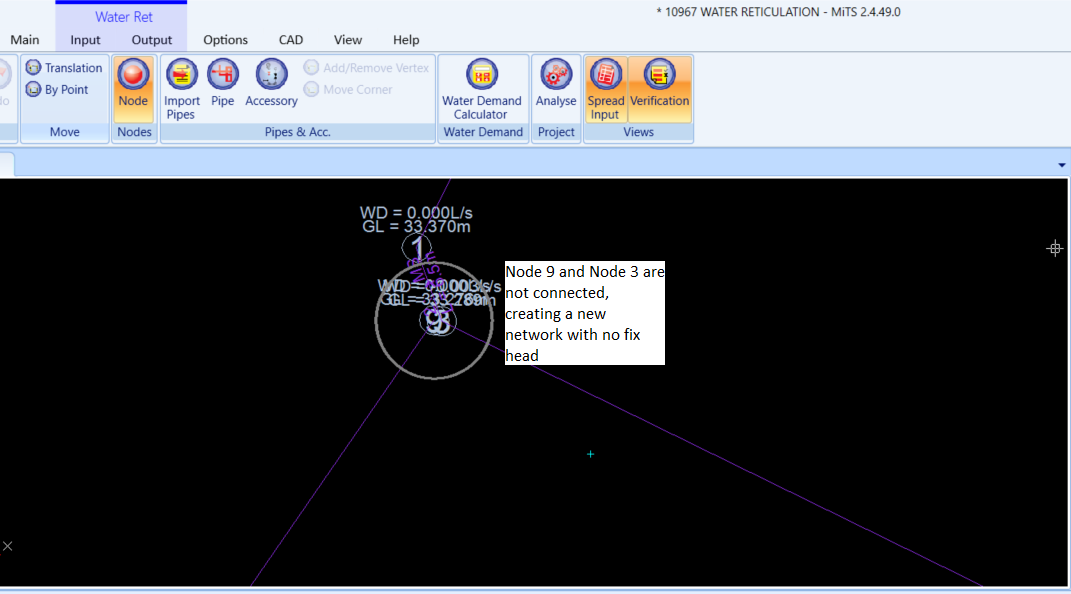Select Move by Translation

(64, 68)
